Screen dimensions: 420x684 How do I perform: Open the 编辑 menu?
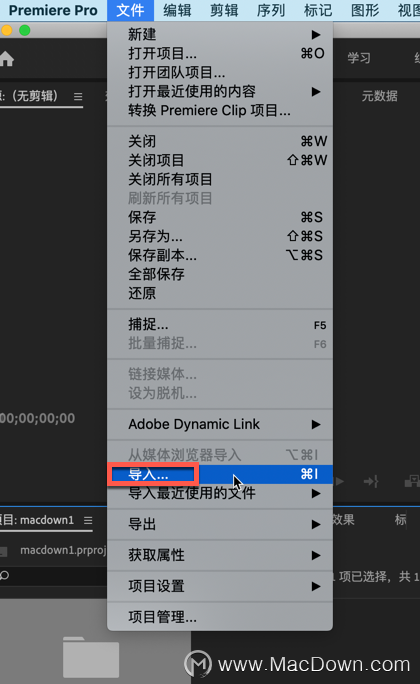(x=177, y=10)
